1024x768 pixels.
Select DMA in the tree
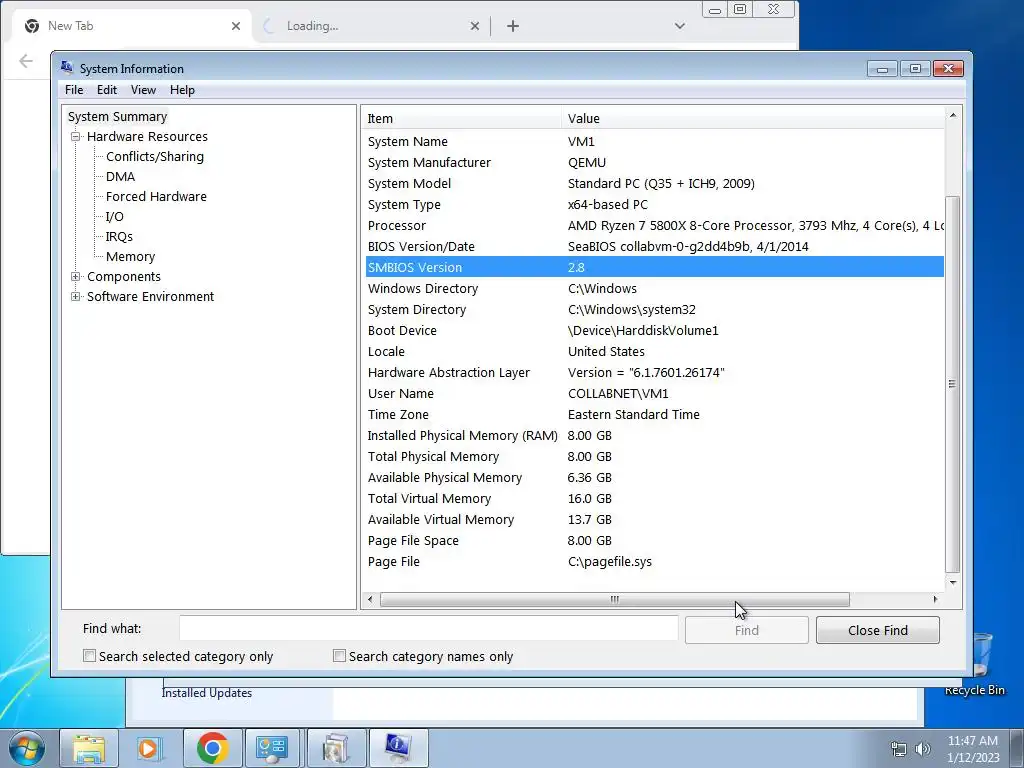120,176
